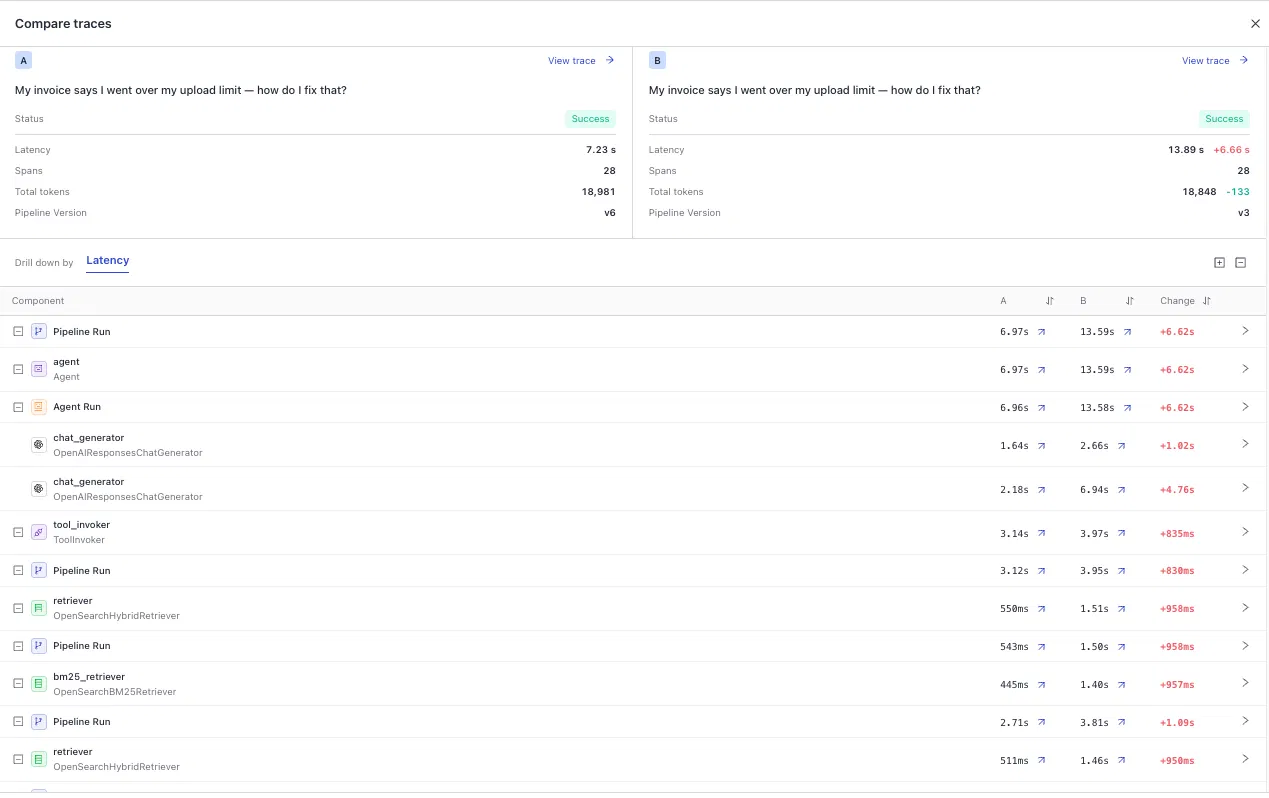Close the Compare traces dialog
This screenshot has width=1269, height=798.
[1255, 23]
